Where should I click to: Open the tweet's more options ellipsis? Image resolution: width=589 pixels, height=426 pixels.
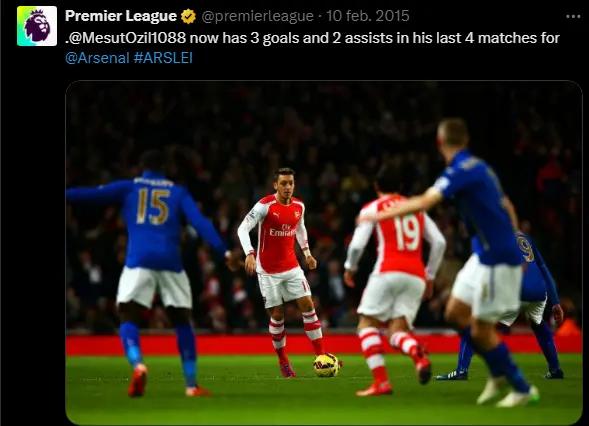(573, 17)
